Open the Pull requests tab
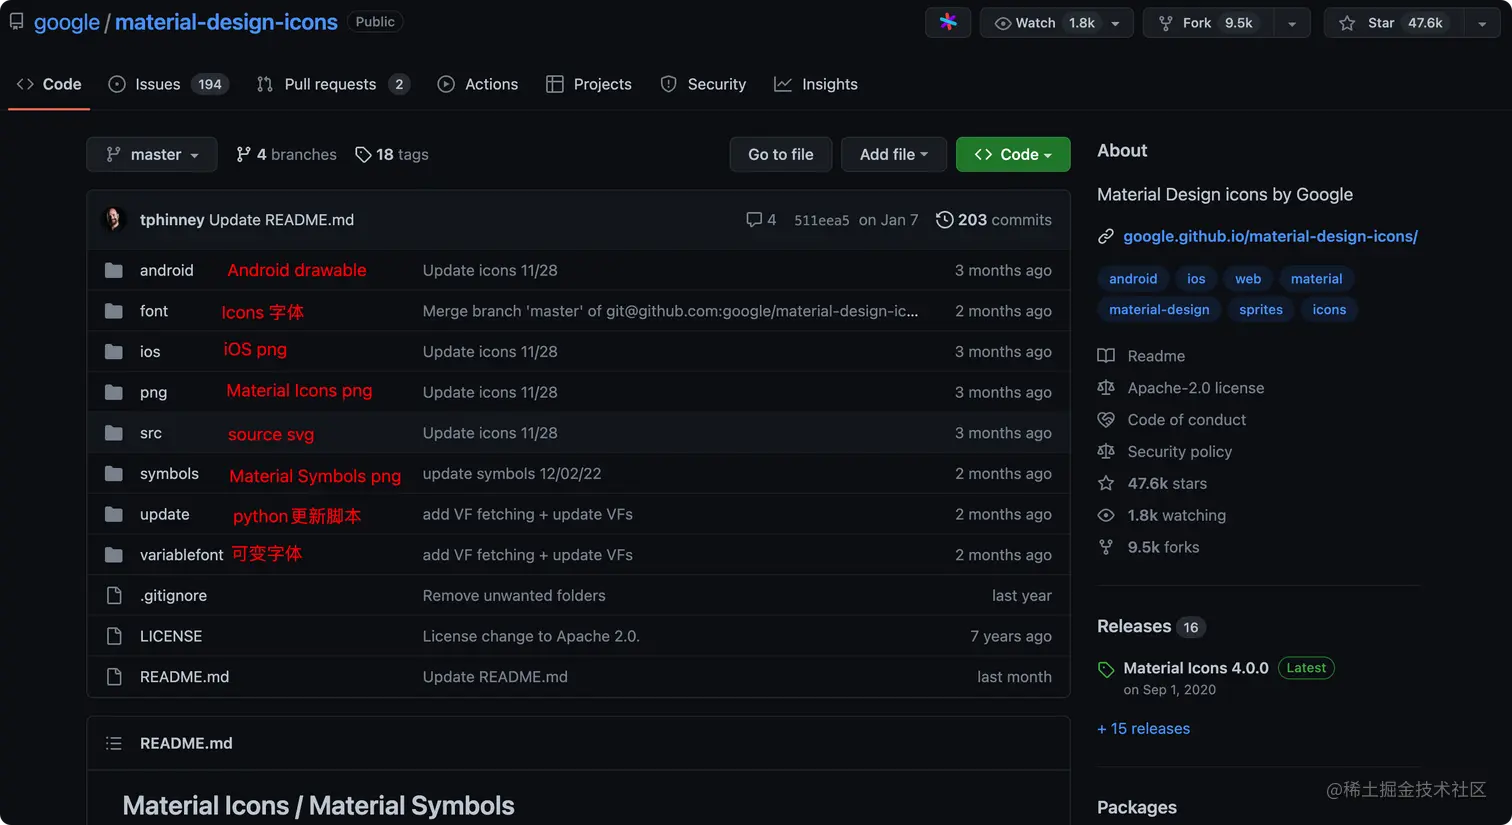1512x825 pixels. click(333, 84)
